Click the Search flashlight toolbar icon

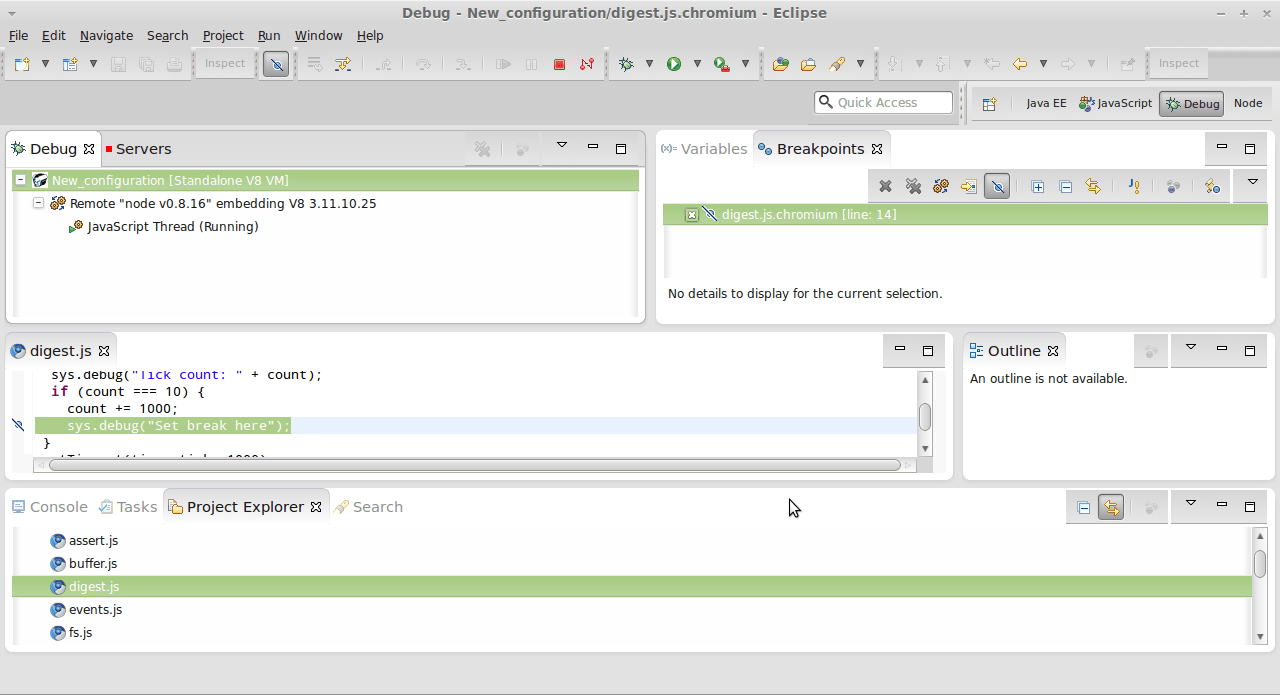point(837,64)
